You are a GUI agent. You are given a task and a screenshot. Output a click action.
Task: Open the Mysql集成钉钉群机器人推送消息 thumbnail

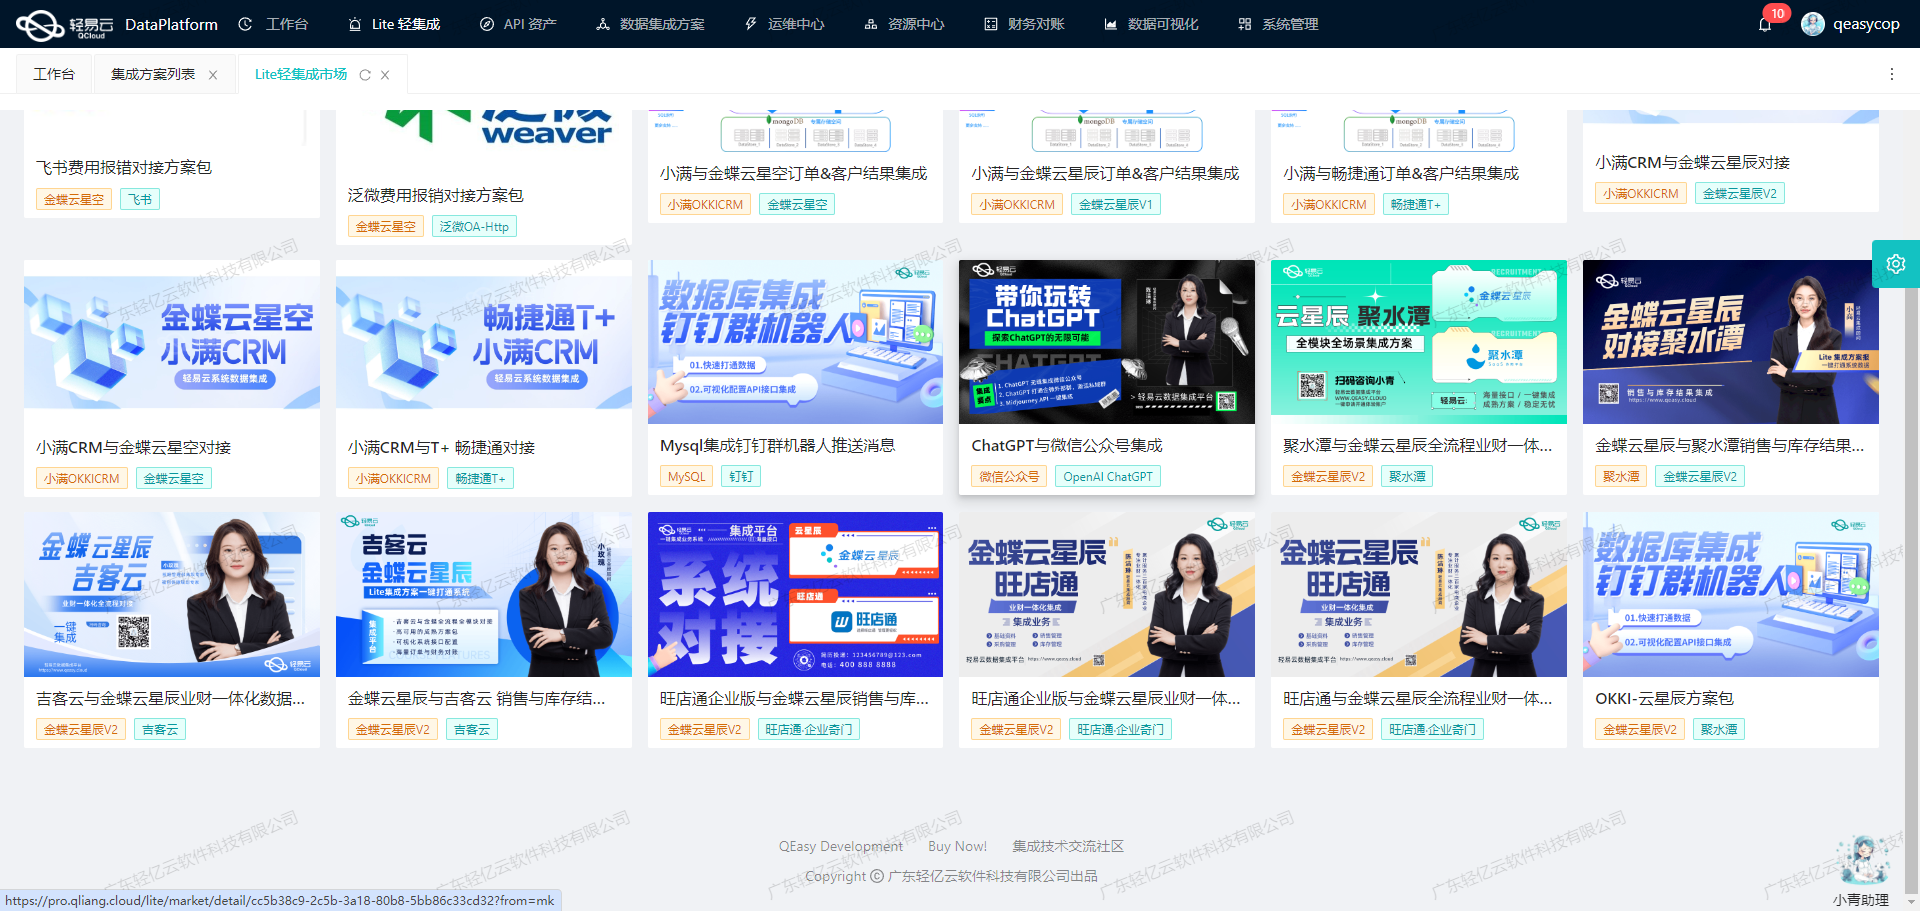(795, 342)
